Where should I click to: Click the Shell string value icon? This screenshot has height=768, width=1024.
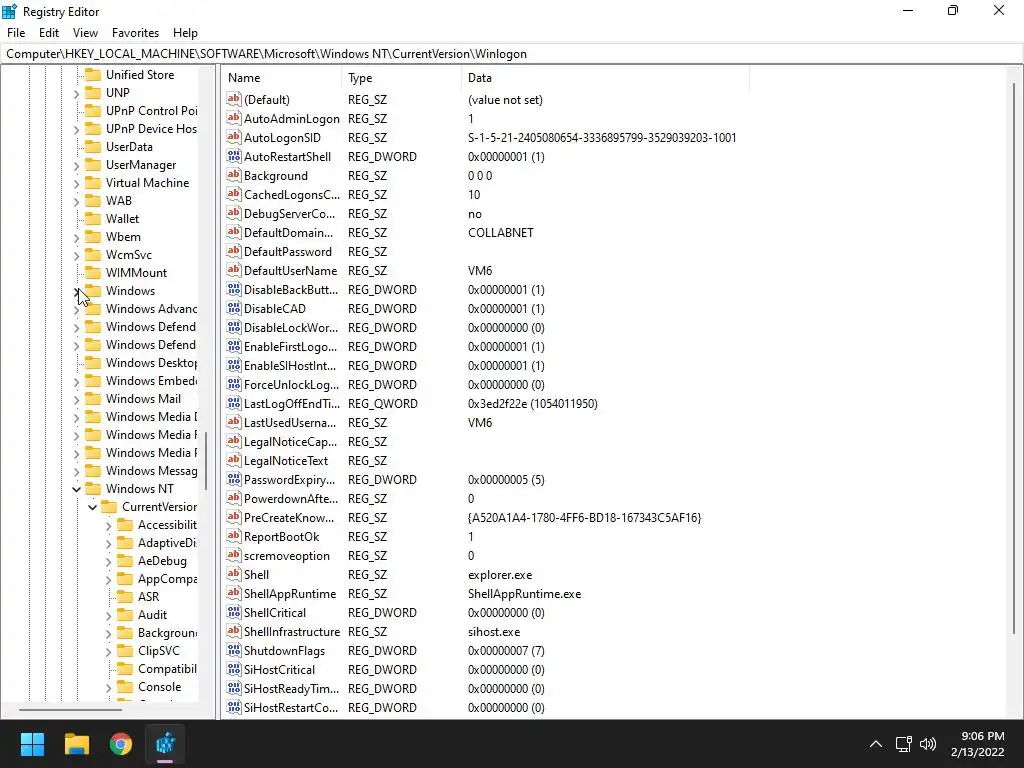[233, 574]
